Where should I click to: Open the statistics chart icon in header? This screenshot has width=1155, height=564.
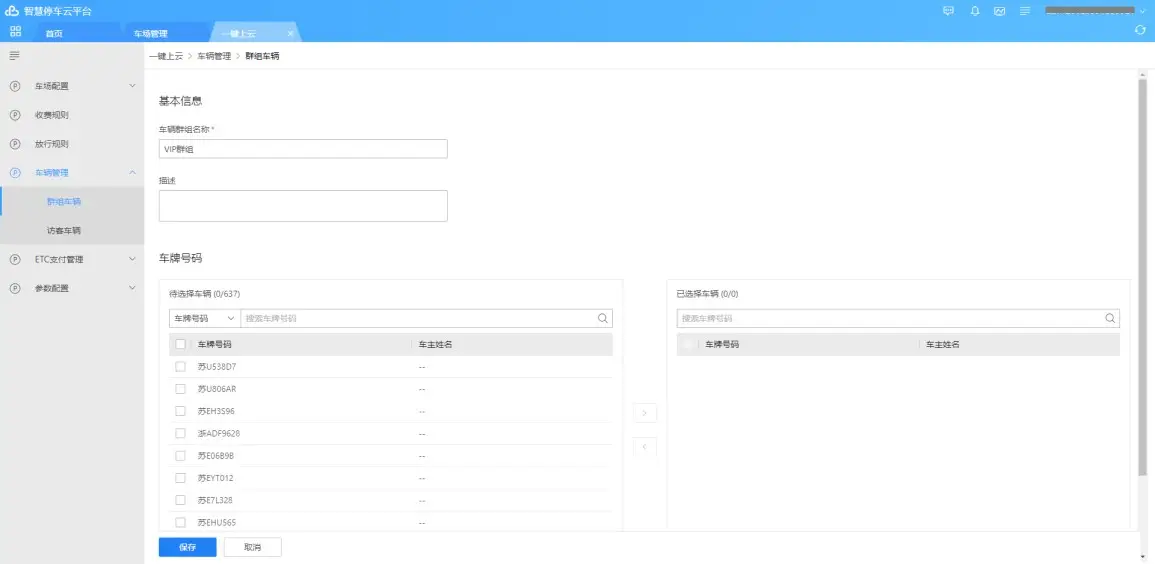click(x=999, y=11)
